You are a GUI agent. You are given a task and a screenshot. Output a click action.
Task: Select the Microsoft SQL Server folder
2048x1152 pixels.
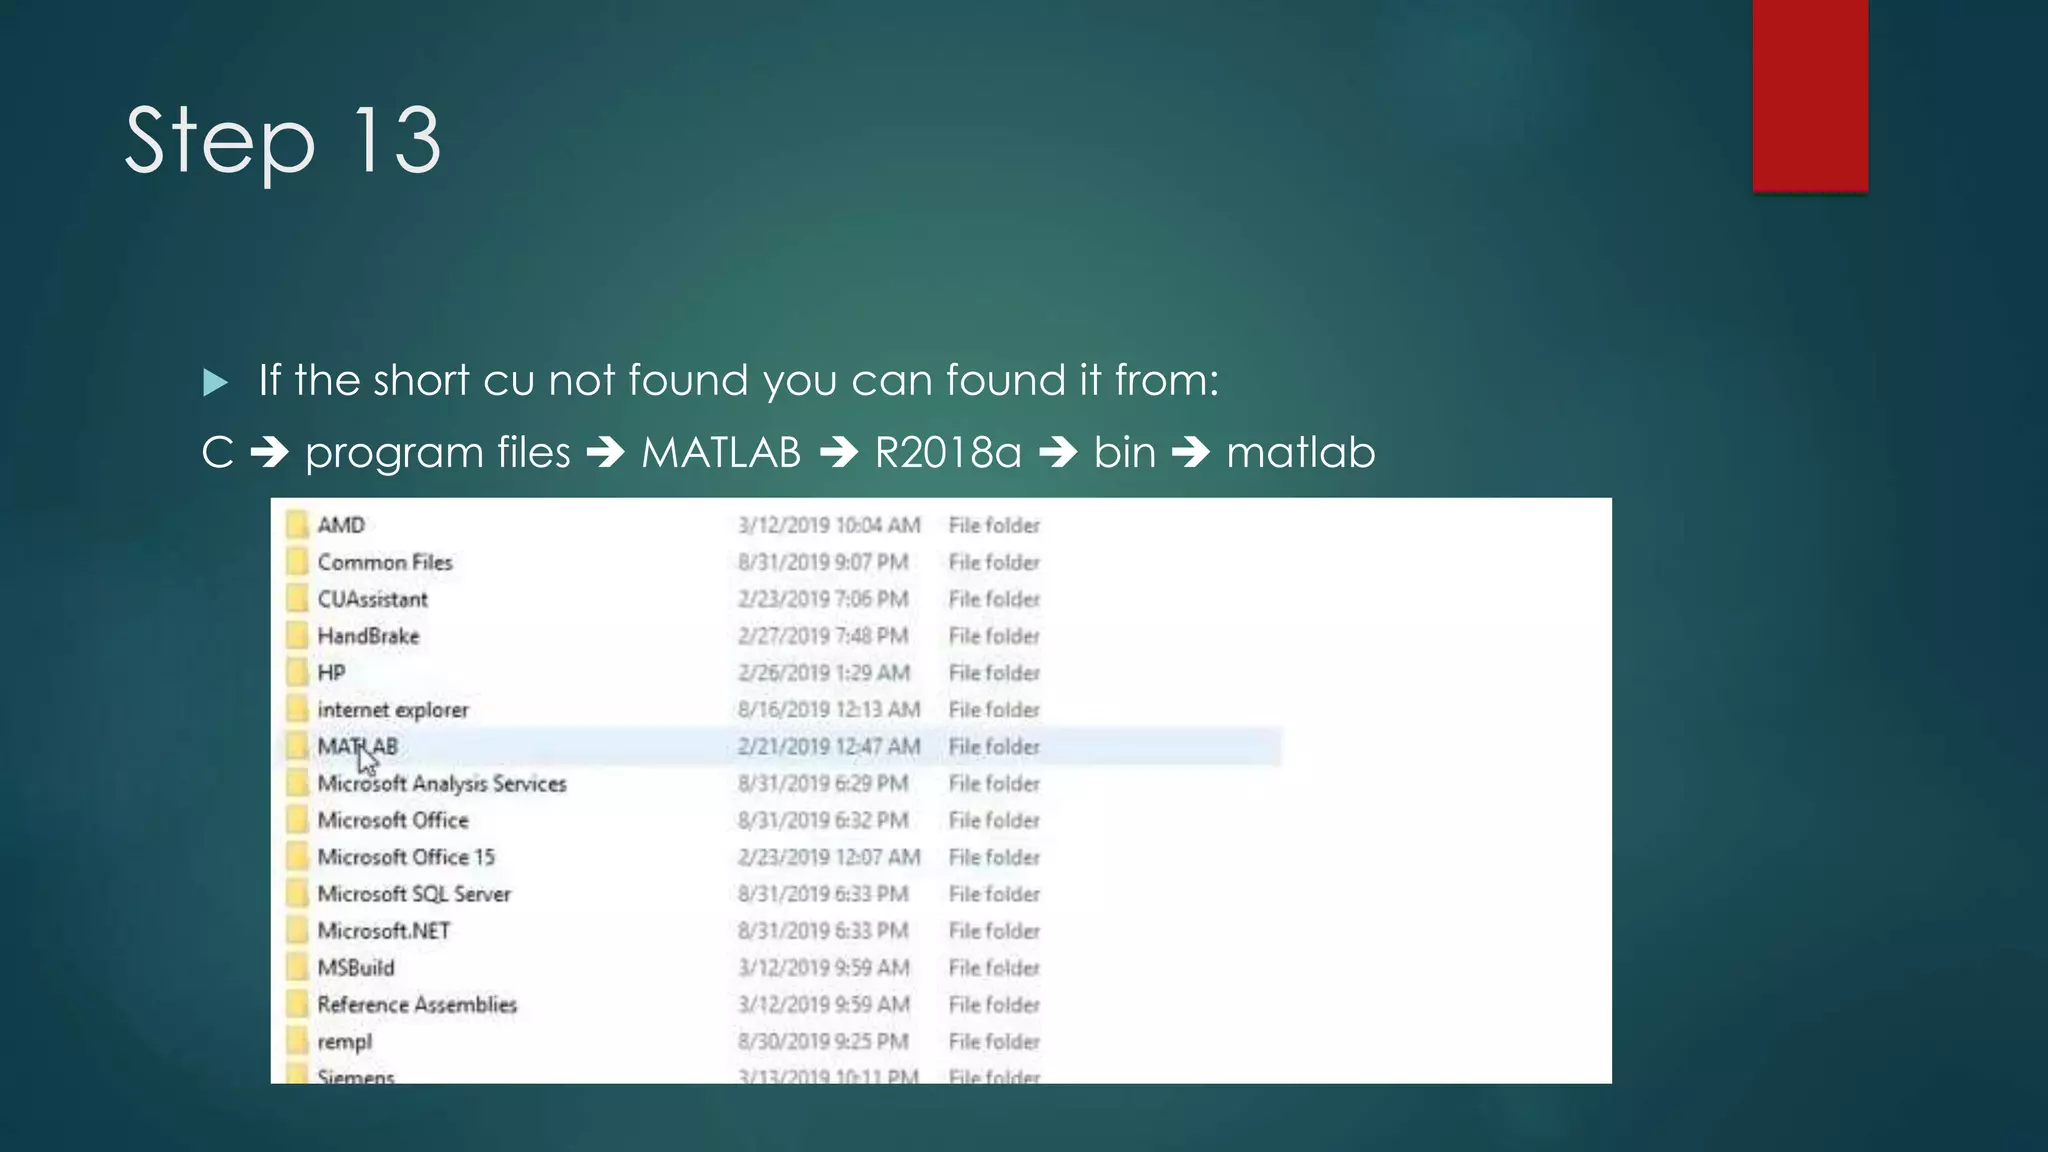pos(413,894)
